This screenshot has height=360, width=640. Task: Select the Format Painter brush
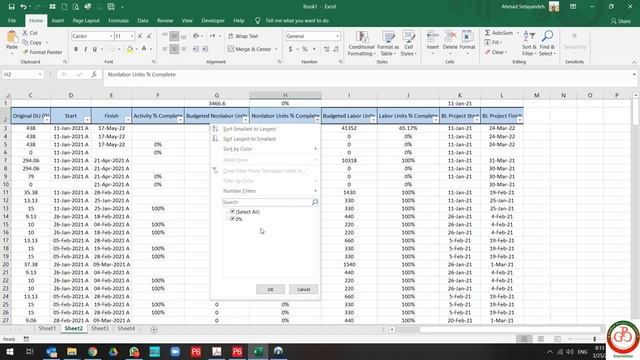point(43,52)
